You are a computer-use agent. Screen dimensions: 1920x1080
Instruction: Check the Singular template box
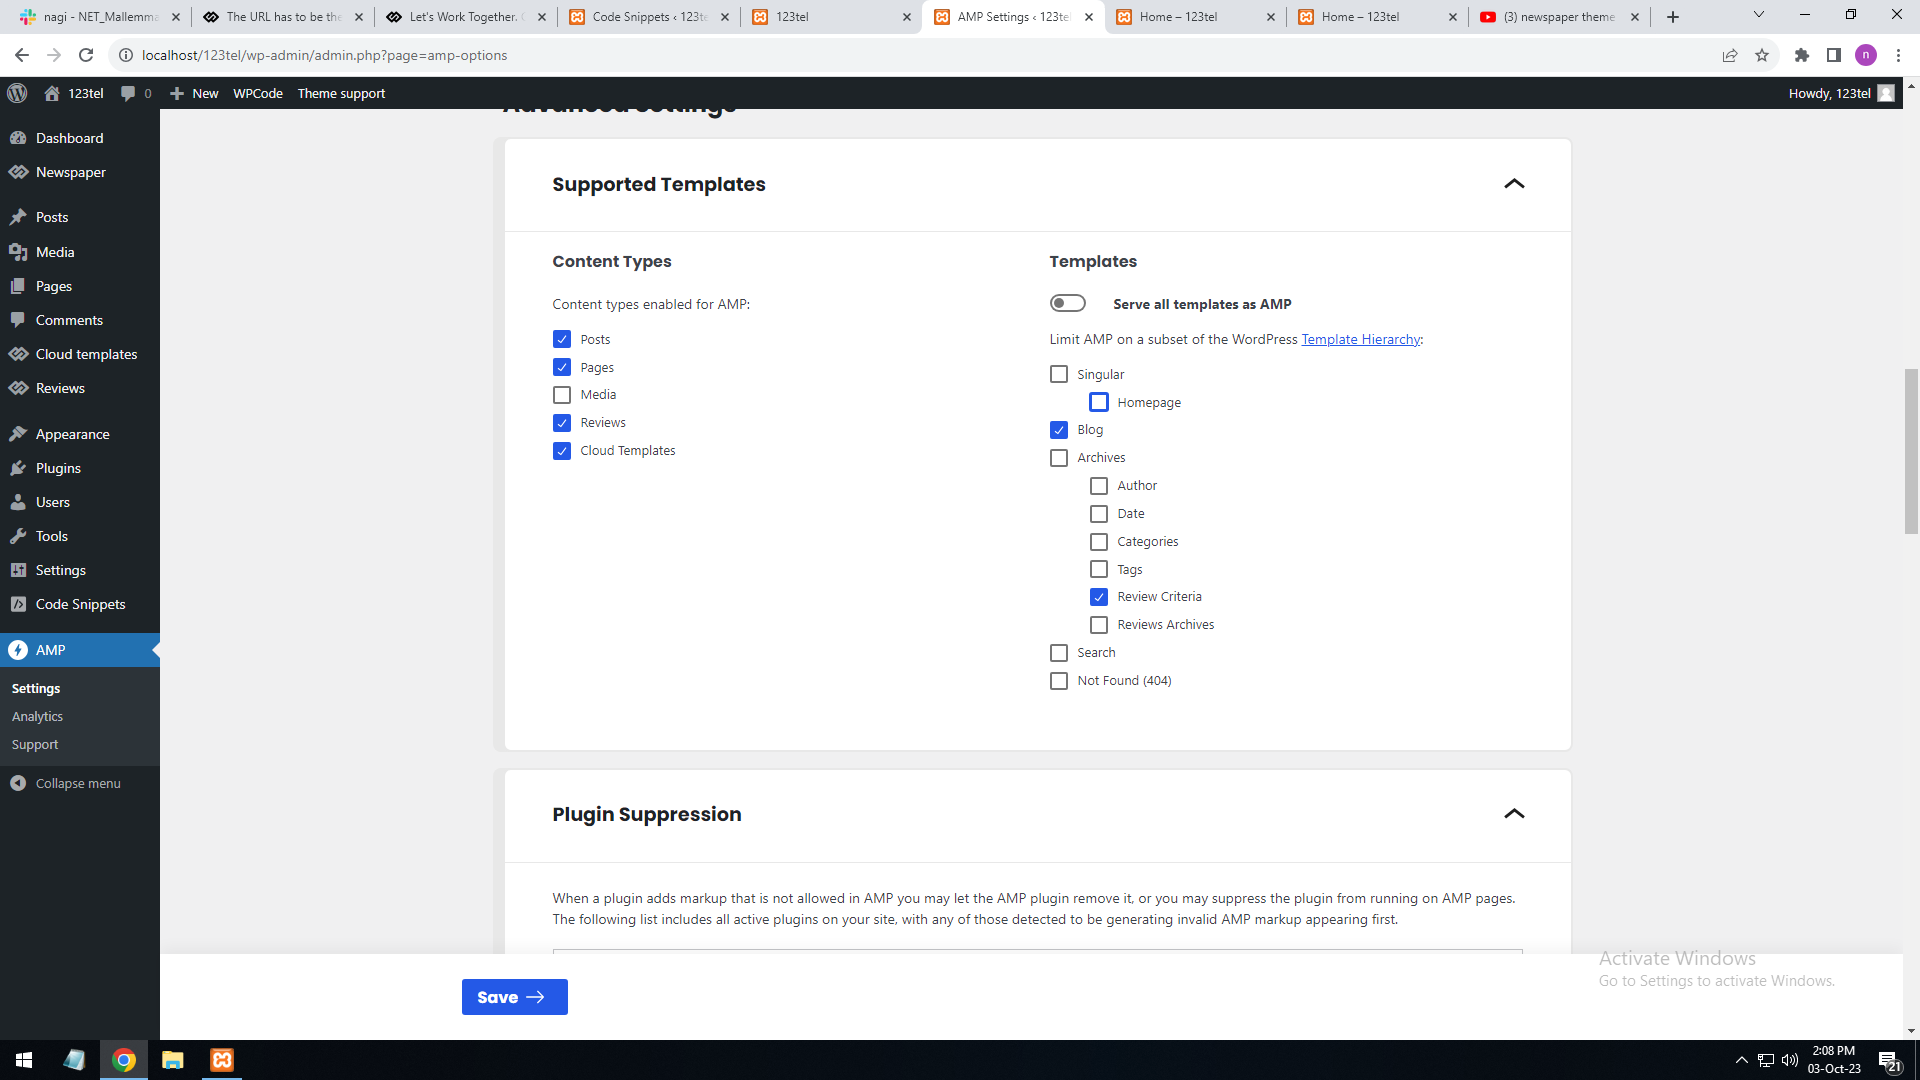pos(1059,374)
